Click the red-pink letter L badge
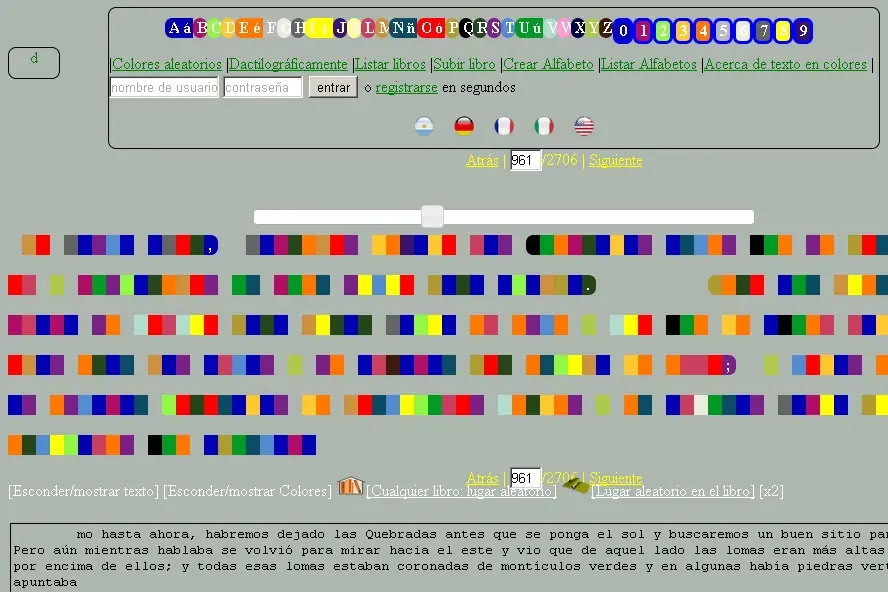888x592 pixels. (x=369, y=28)
